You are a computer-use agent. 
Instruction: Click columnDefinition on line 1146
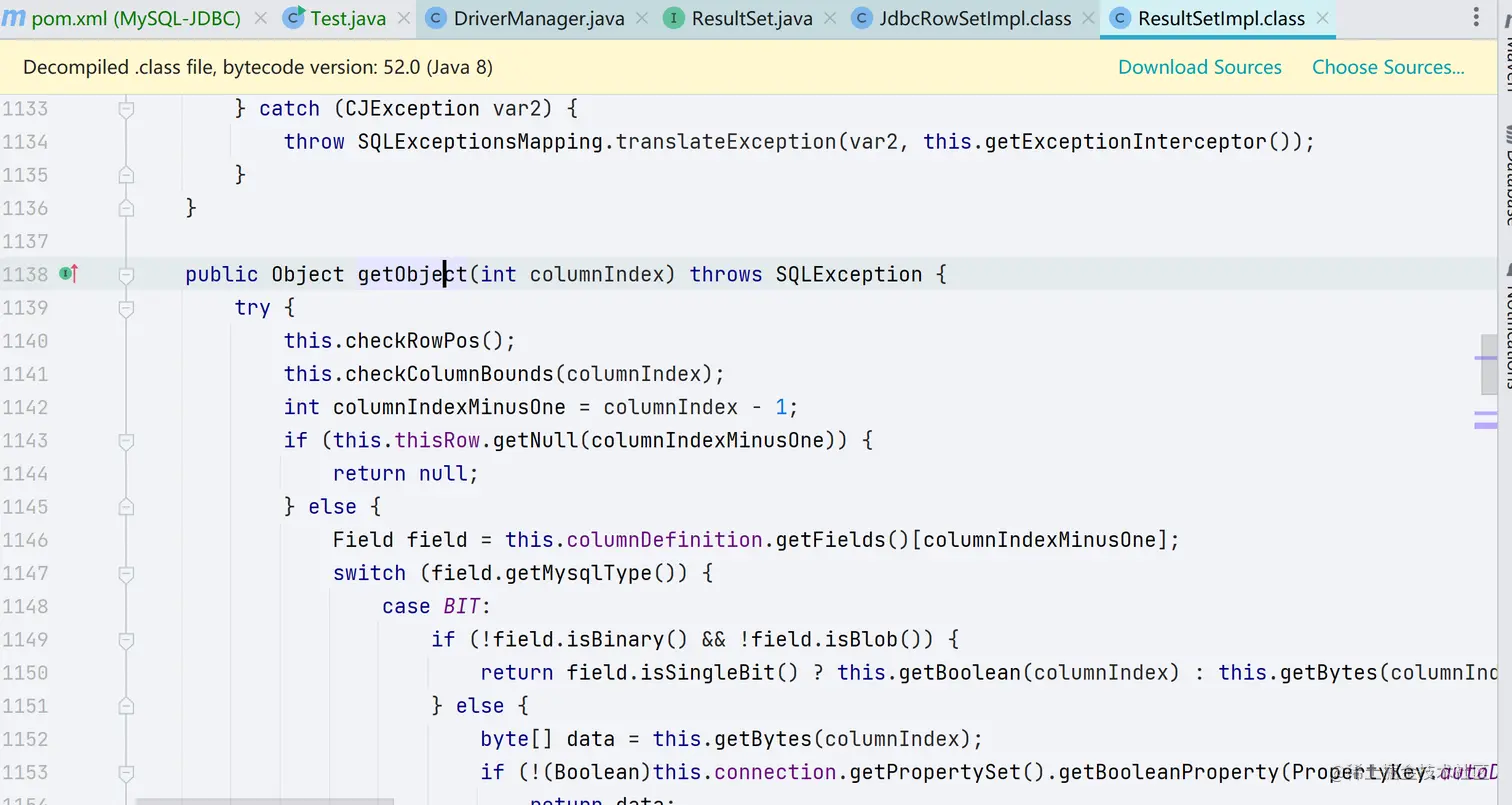665,539
